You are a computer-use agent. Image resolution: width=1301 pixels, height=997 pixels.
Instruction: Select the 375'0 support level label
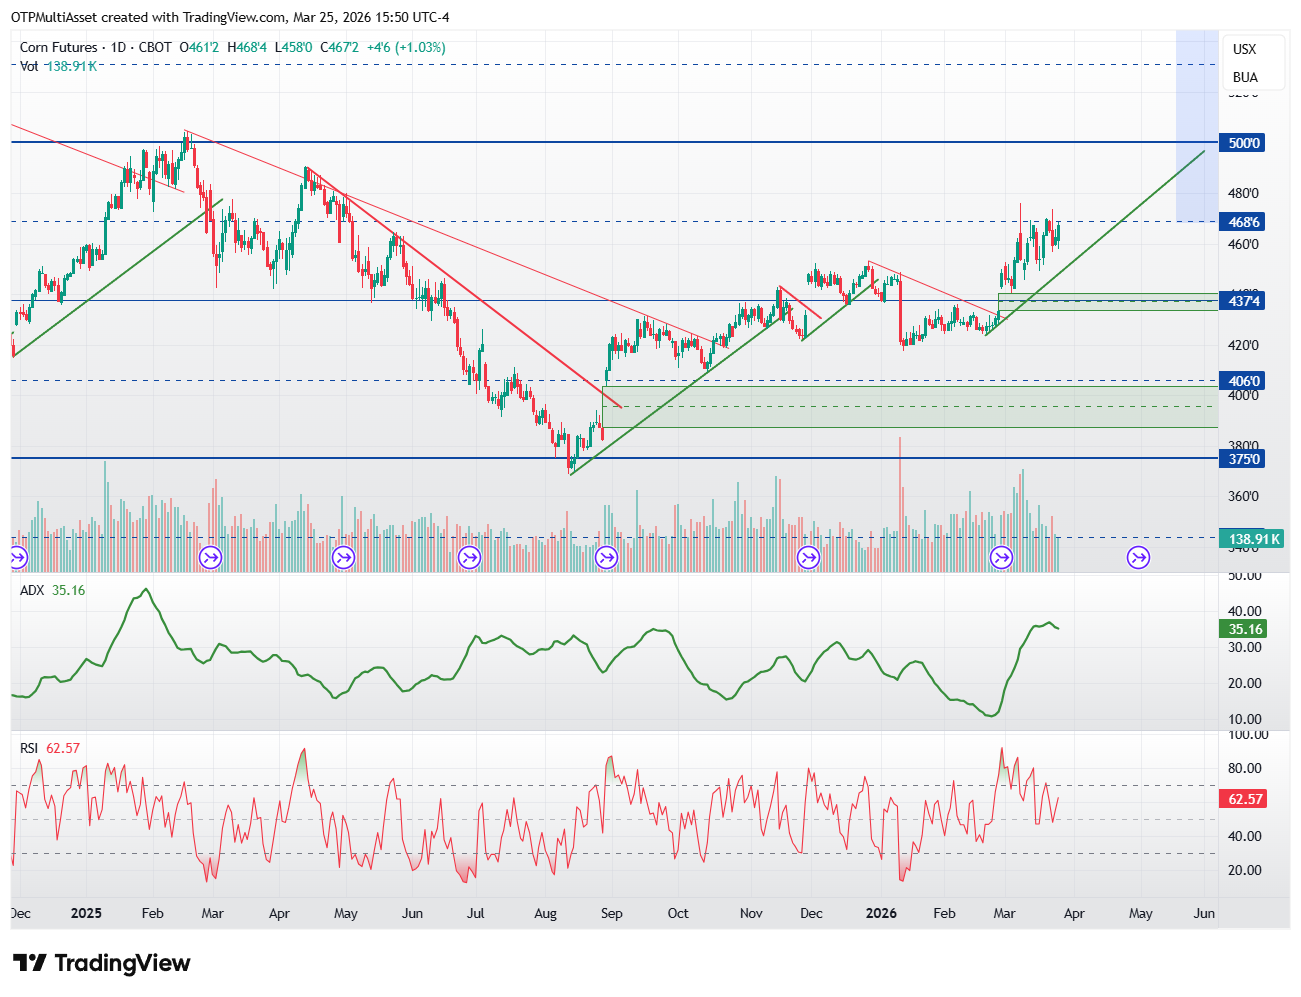coord(1243,459)
